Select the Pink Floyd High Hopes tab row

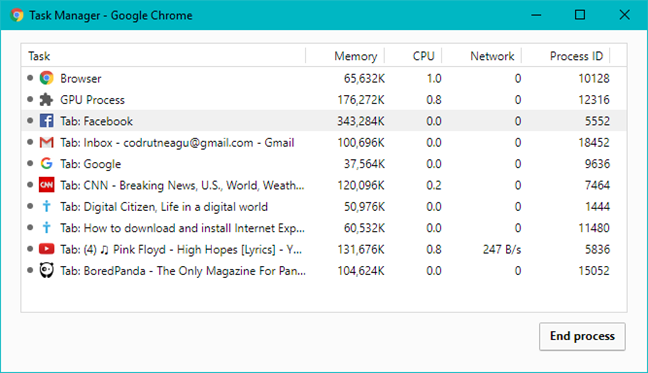point(324,249)
